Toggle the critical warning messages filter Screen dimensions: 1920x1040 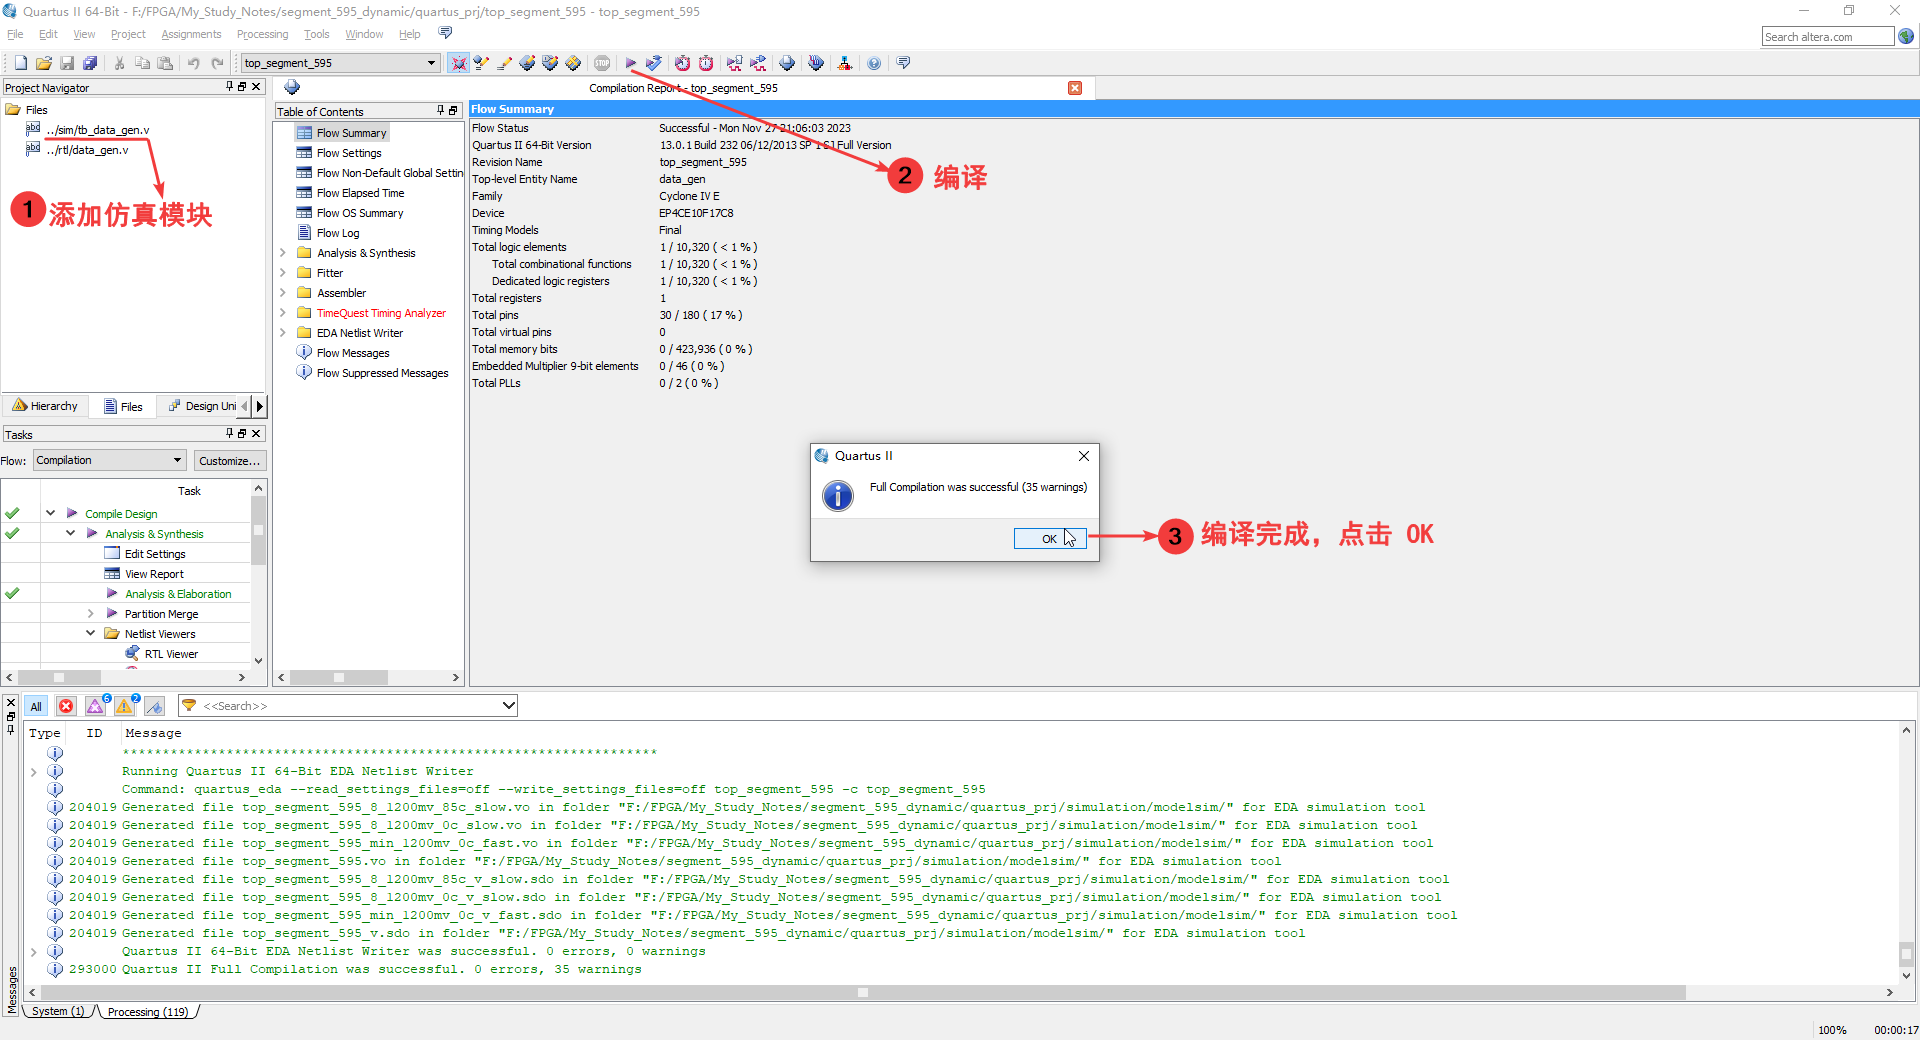coord(96,706)
